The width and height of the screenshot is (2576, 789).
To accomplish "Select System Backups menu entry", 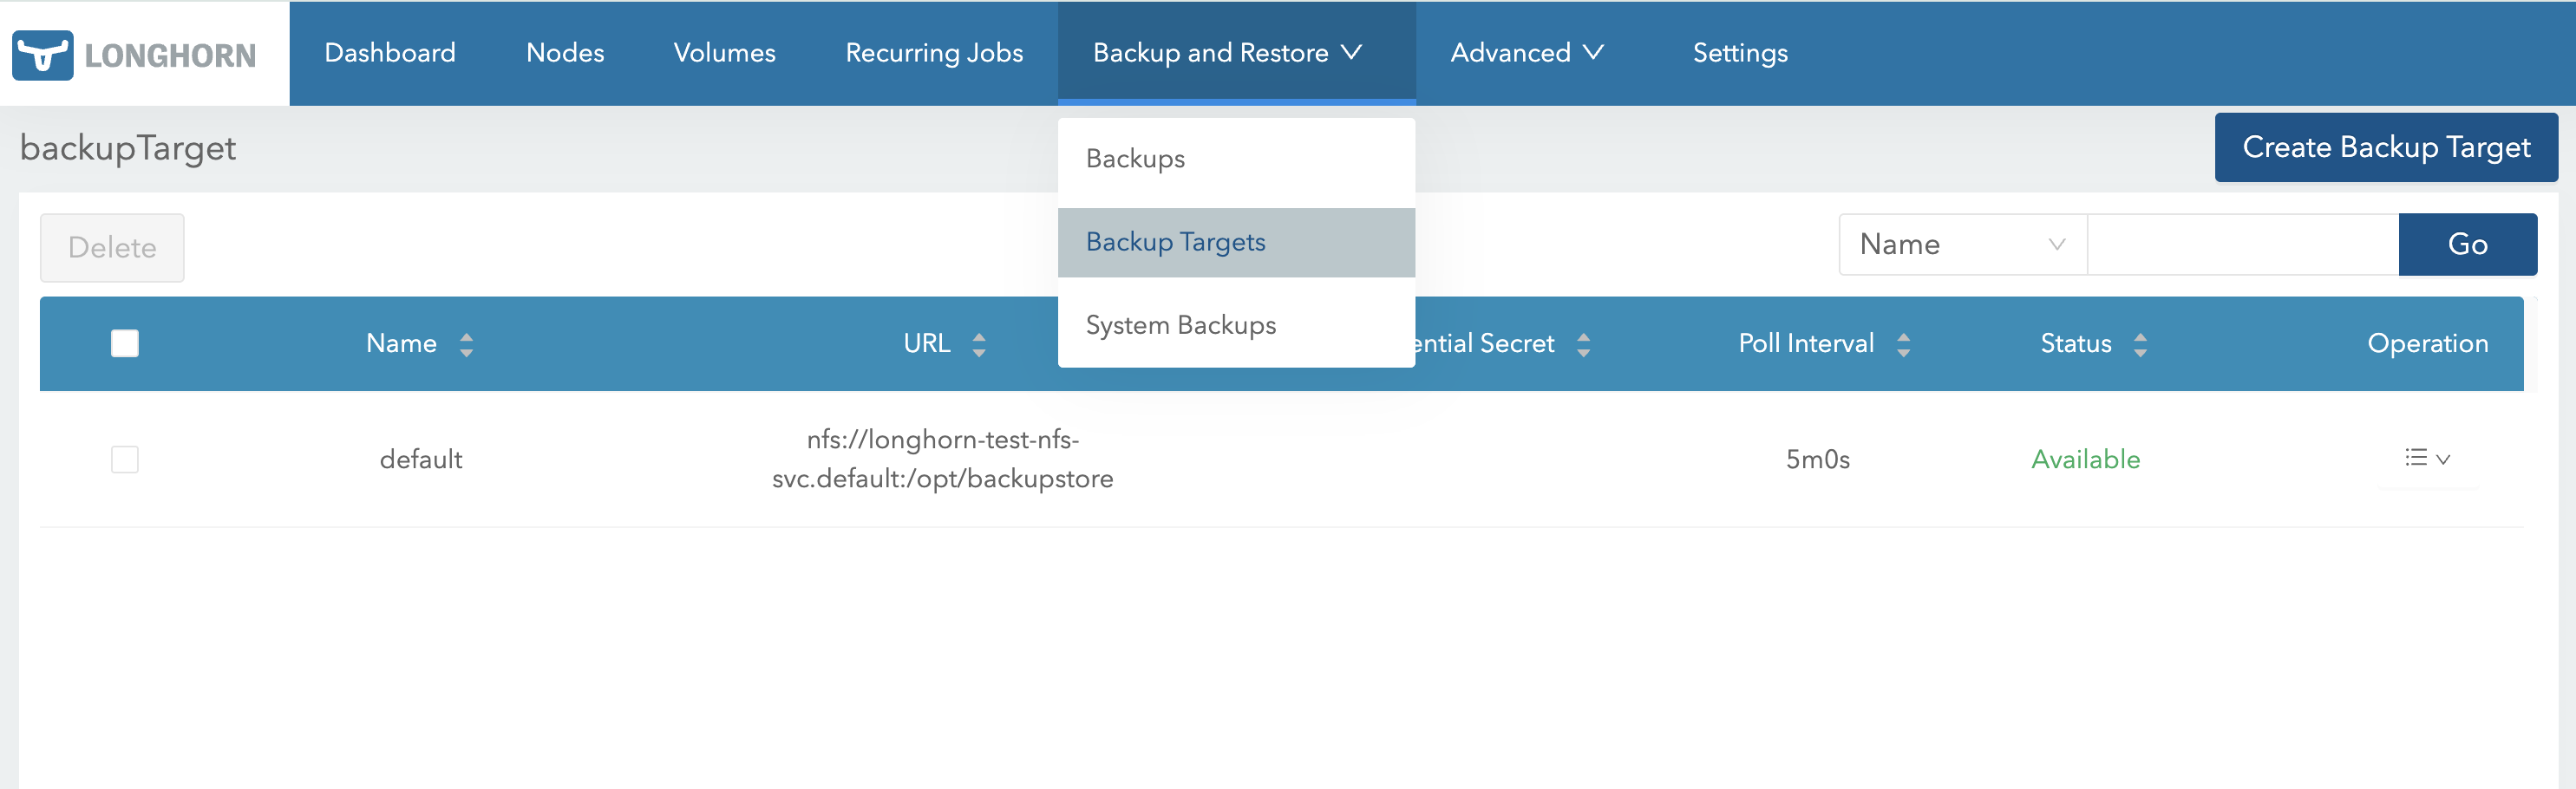I will pyautogui.click(x=1180, y=325).
